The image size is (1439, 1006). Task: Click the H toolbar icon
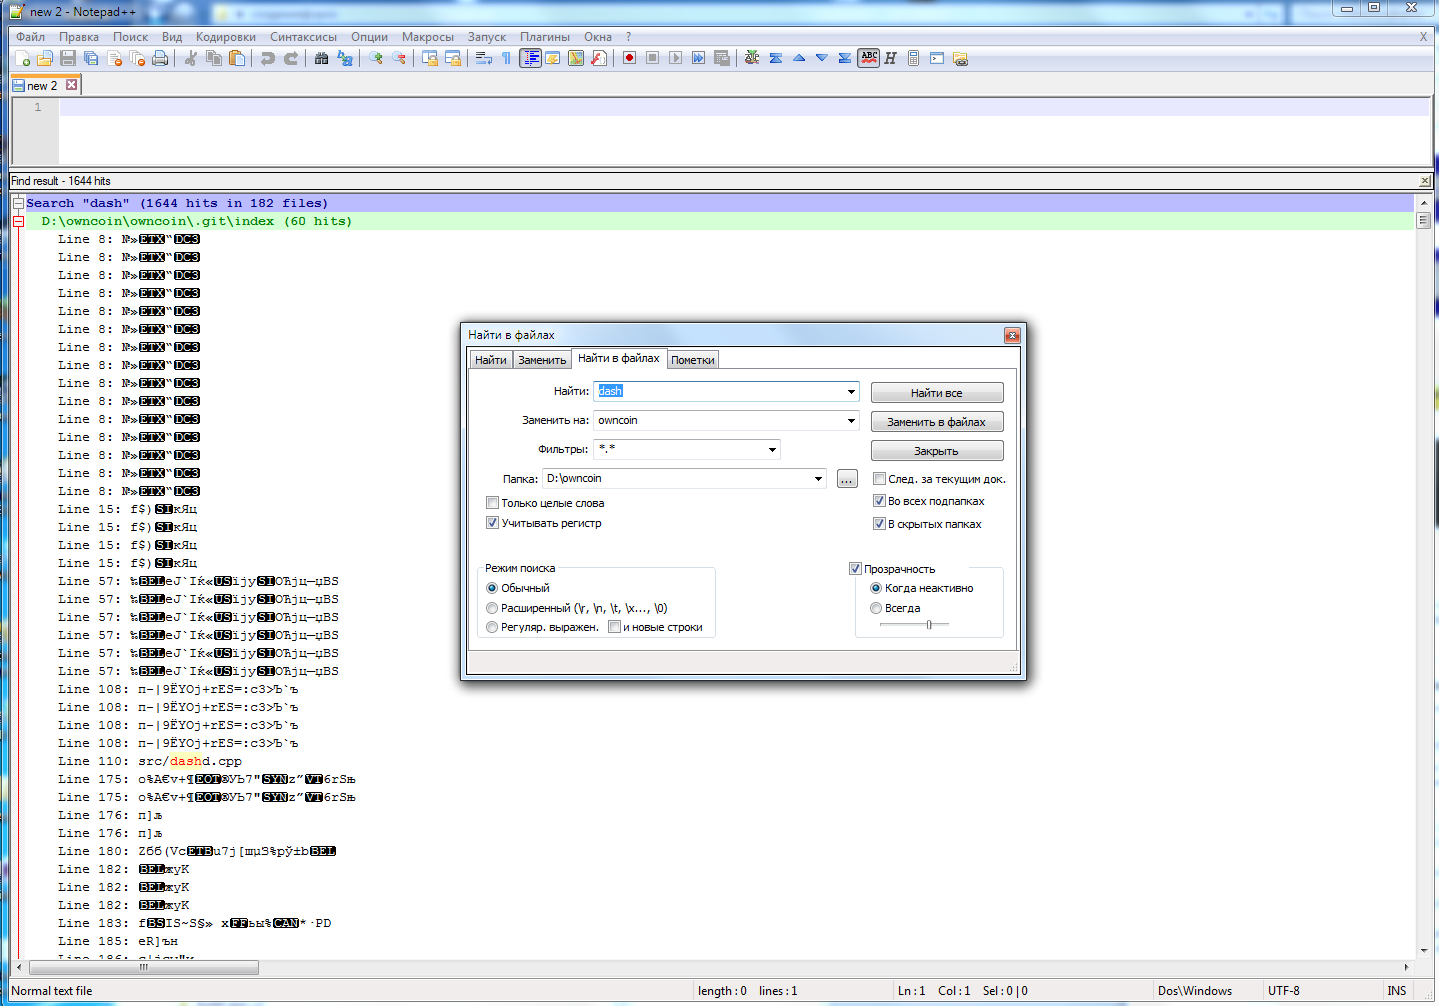tap(890, 59)
